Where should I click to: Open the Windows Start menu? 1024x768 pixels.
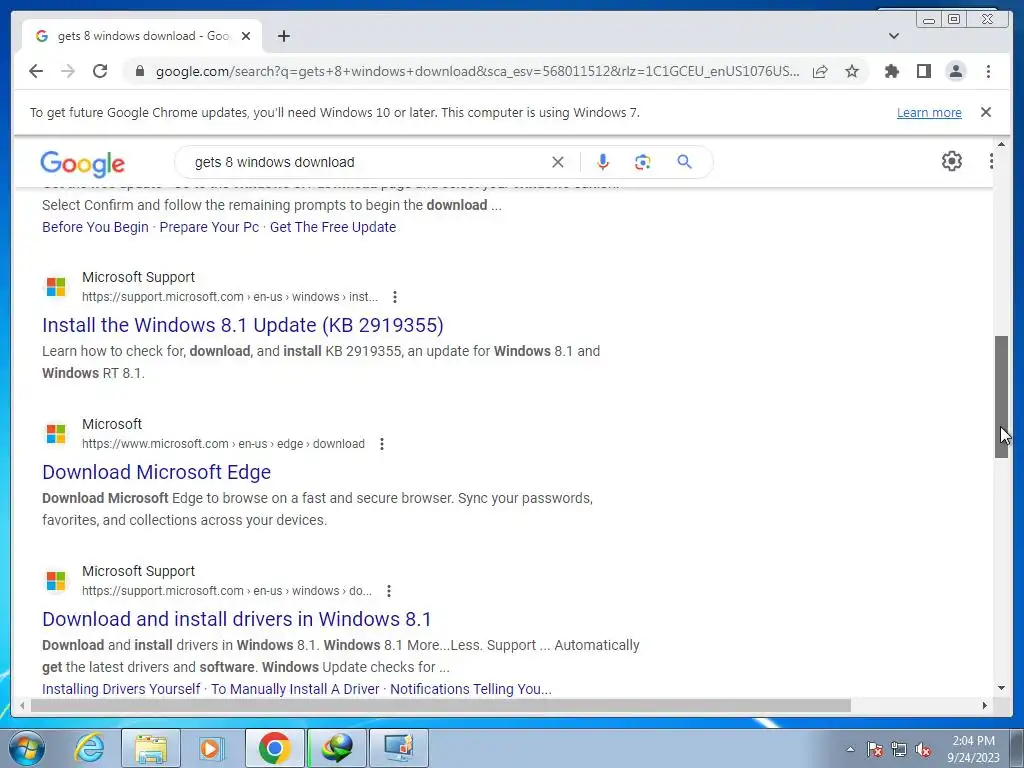(x=27, y=748)
